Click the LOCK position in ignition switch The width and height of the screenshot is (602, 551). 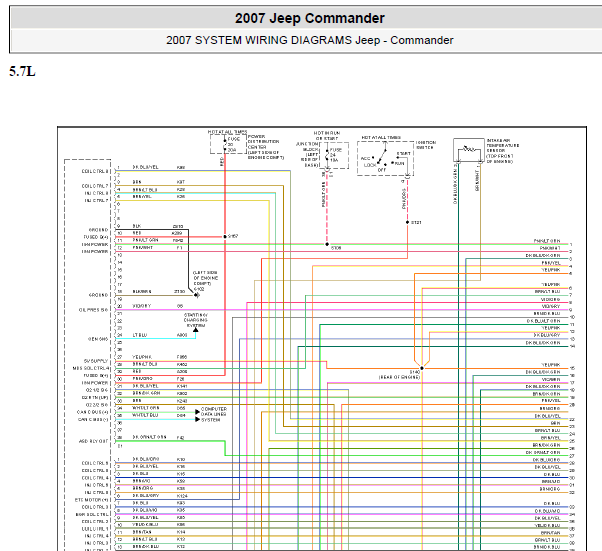tap(370, 165)
